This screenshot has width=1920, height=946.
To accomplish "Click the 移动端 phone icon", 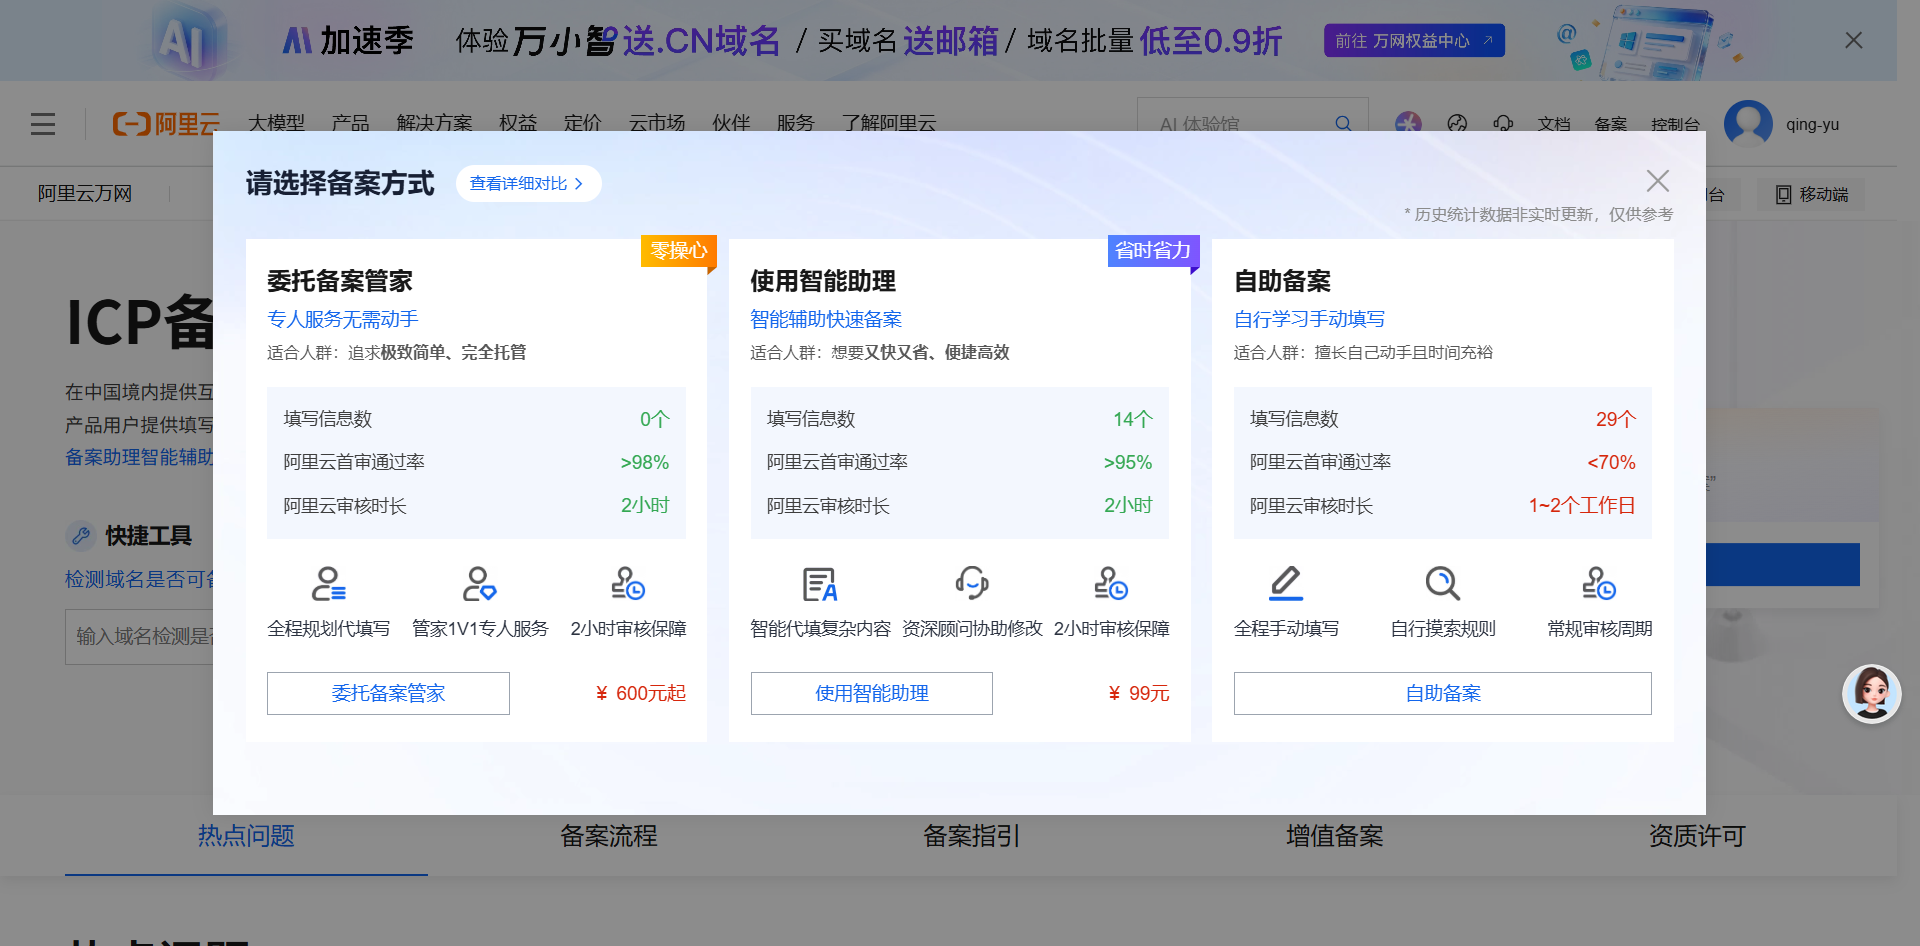I will point(1783,194).
